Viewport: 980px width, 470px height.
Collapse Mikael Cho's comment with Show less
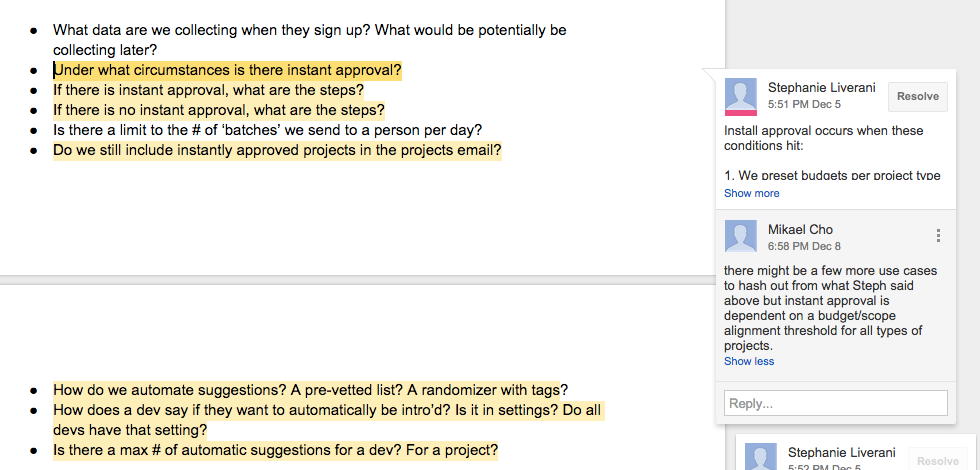pos(749,361)
